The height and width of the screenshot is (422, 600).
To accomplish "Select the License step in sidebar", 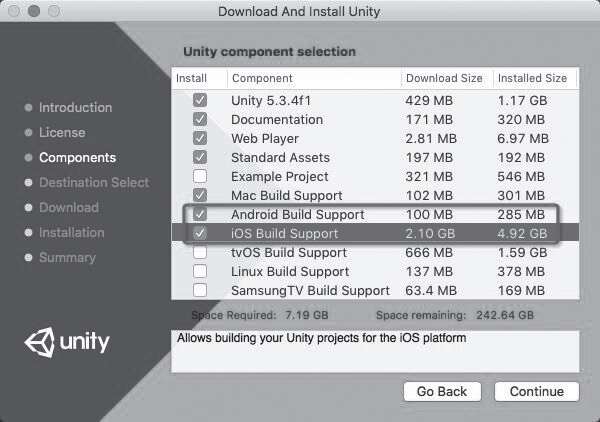I will 62,132.
